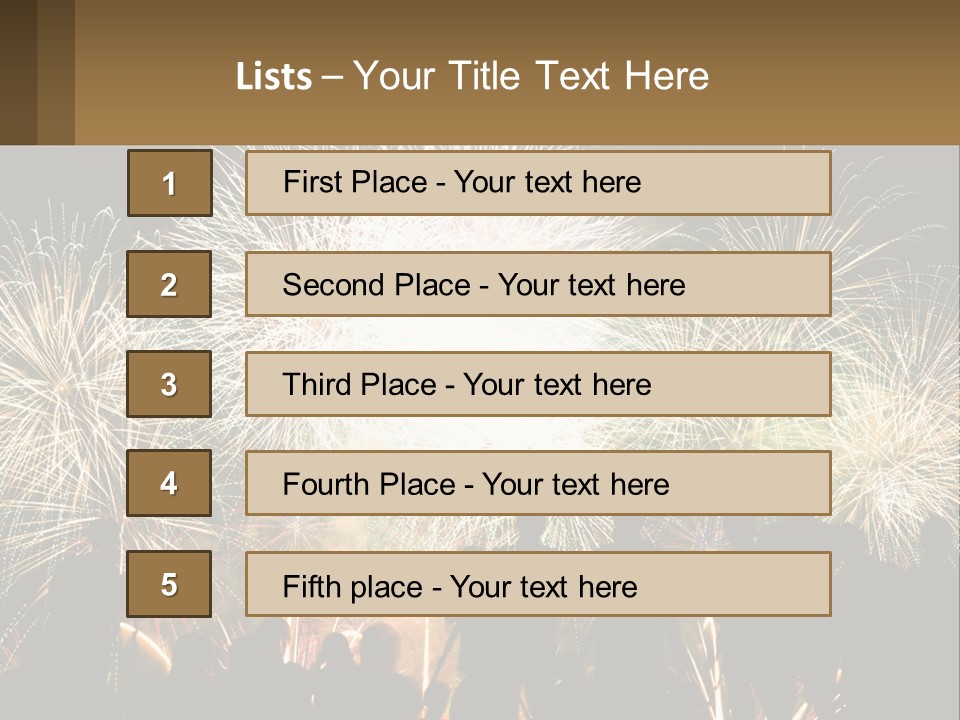960x720 pixels.
Task: Select the number 2 square
Action: pyautogui.click(x=169, y=284)
